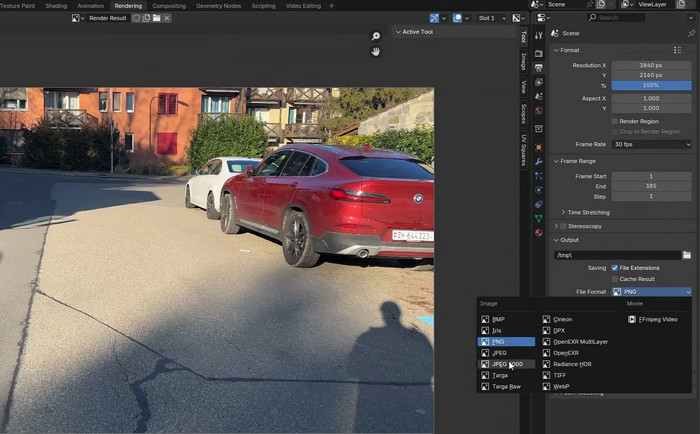Open the properties editor type dropdown
This screenshot has width=700, height=434.
(543, 18)
